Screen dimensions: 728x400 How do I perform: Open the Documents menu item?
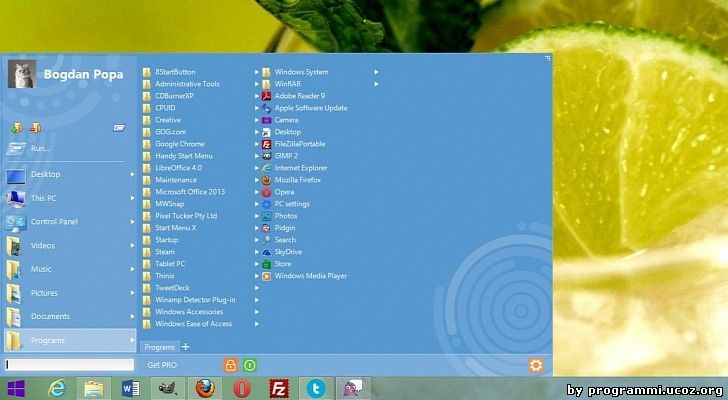pos(50,316)
